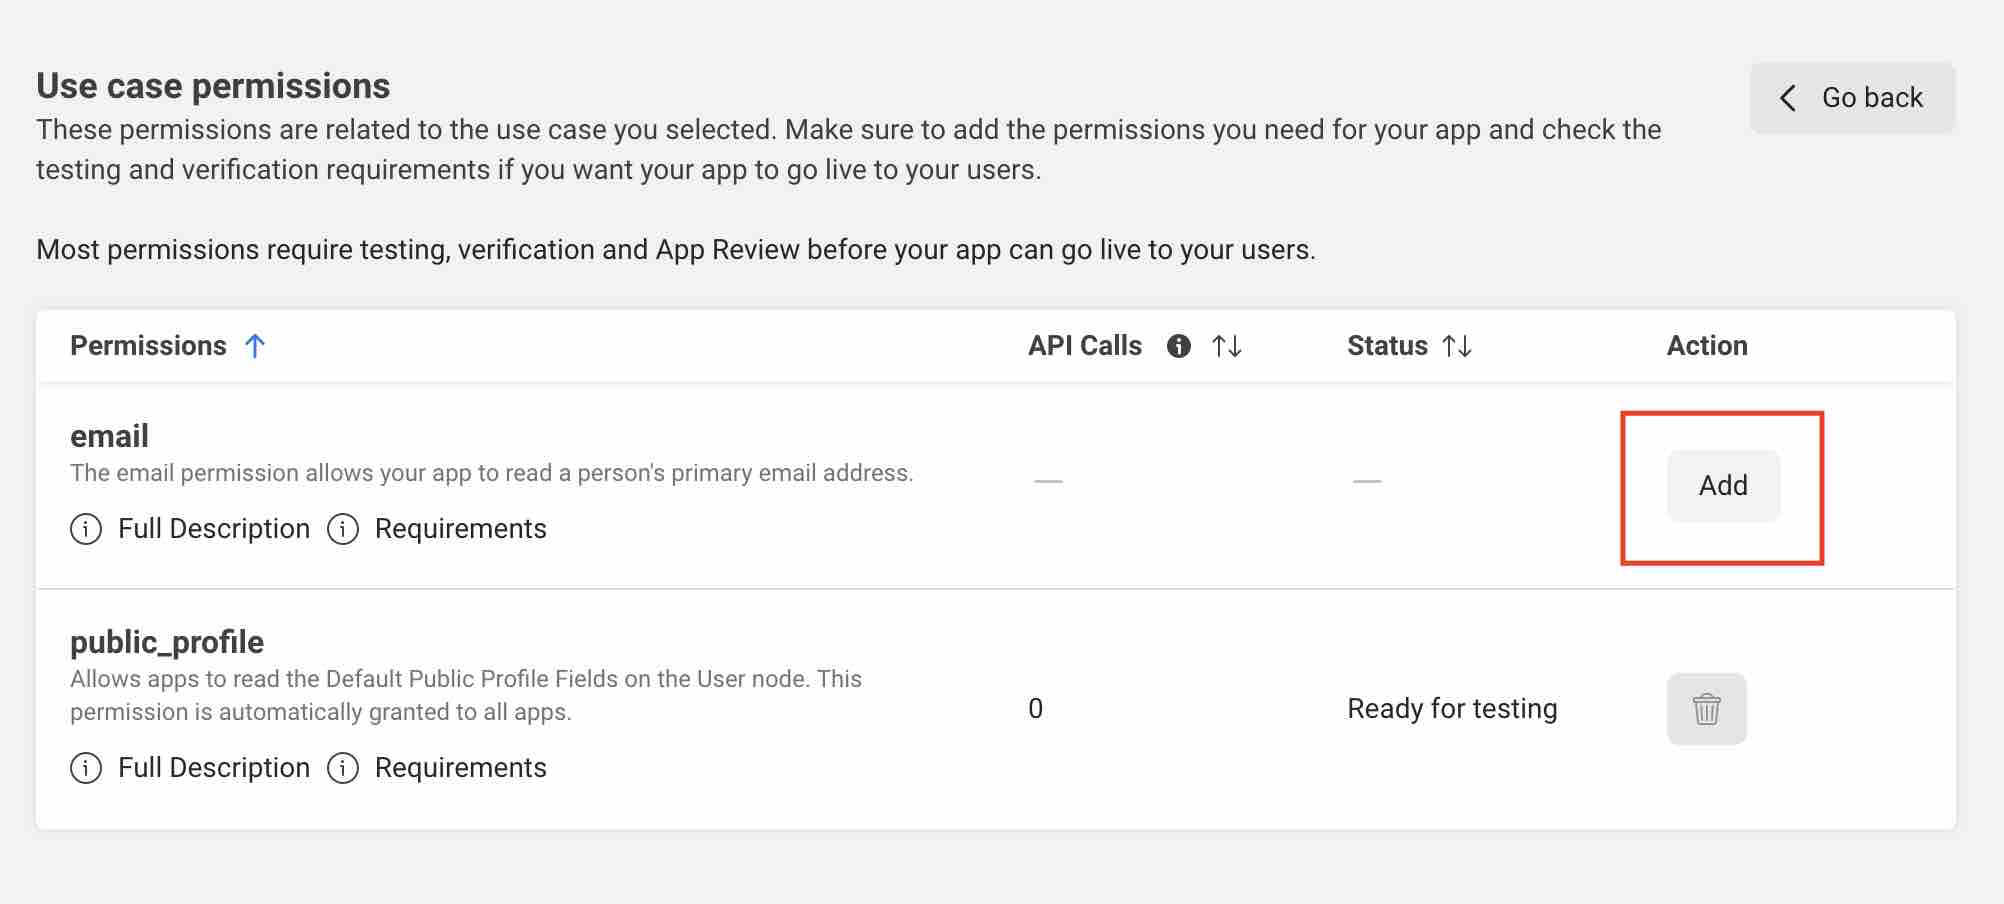The width and height of the screenshot is (2004, 904).
Task: Click info icon before public_profile's Full Description
Action: pos(86,768)
